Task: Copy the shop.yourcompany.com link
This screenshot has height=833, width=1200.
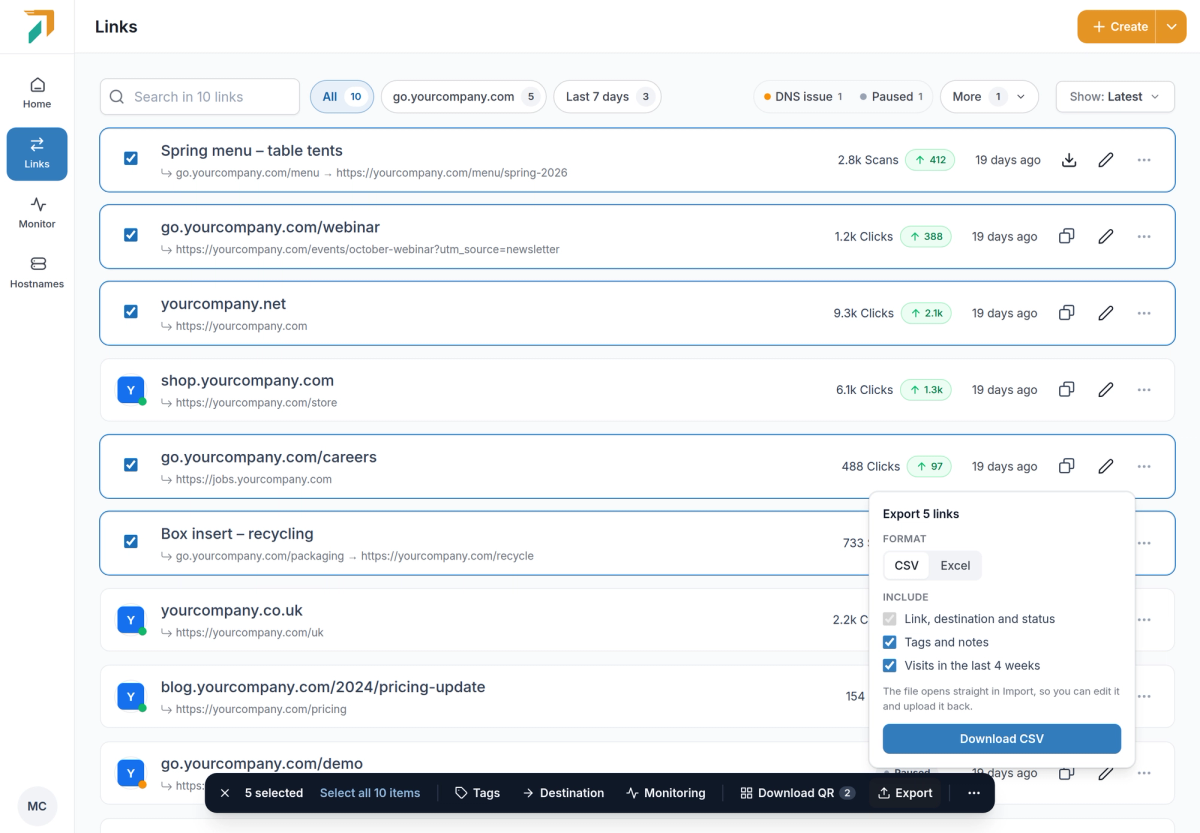Action: [x=1067, y=390]
